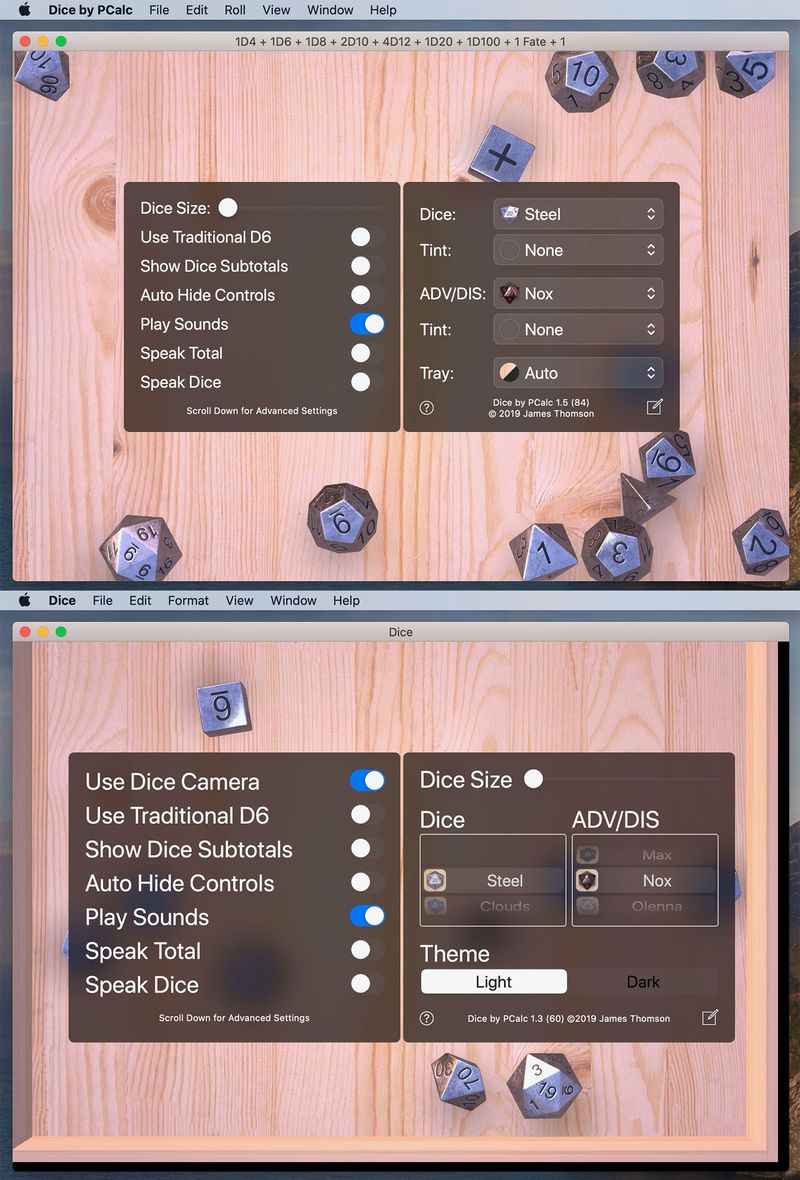Choose the Dark theme button

[x=643, y=982]
